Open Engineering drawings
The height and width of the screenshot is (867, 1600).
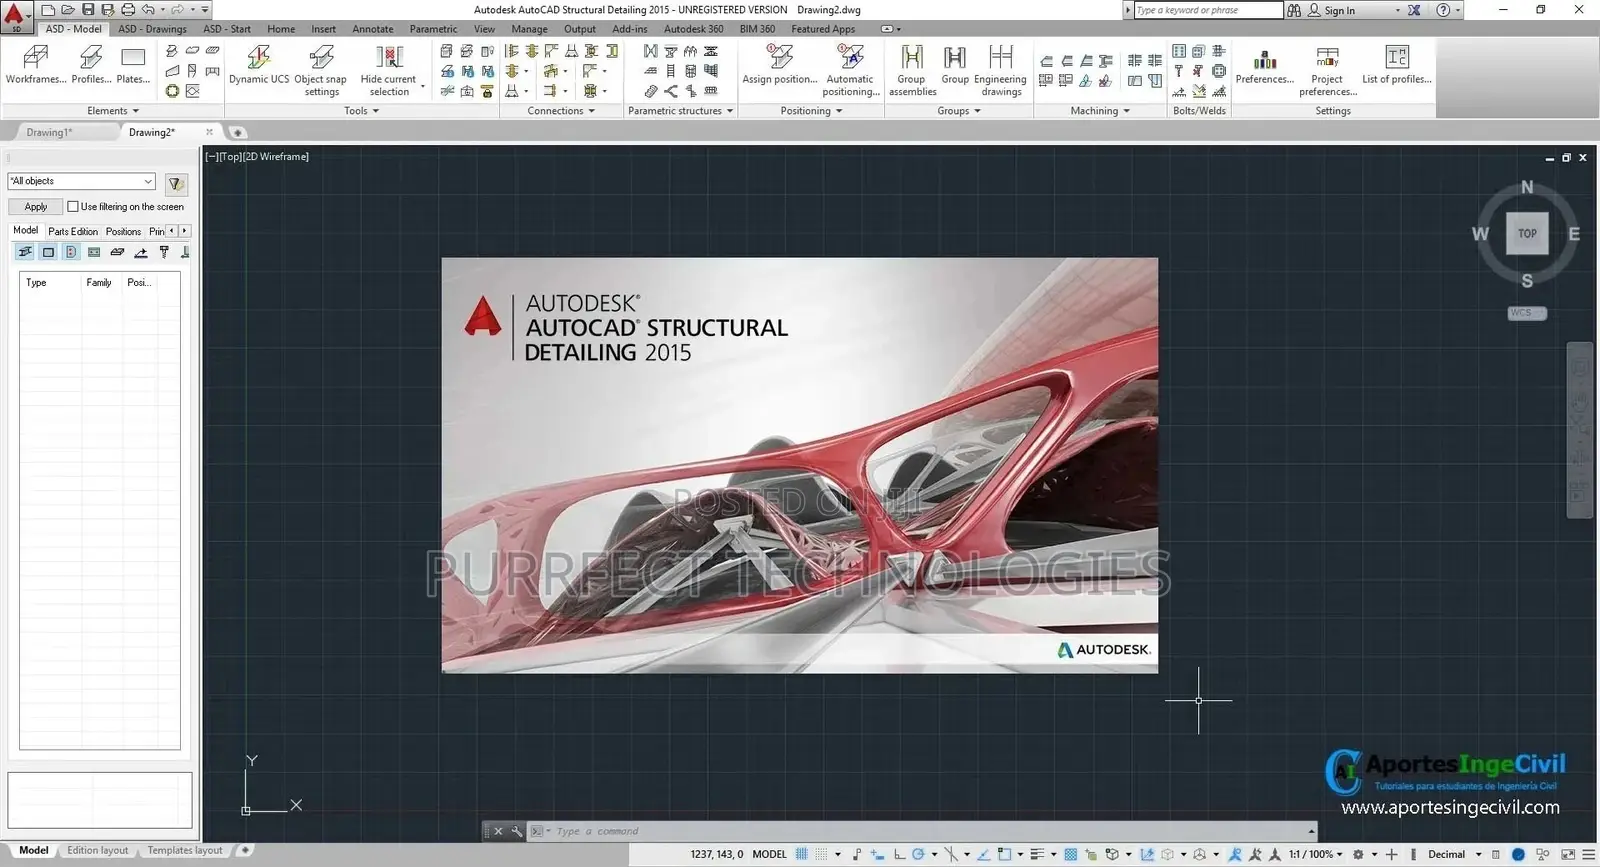[x=1001, y=70]
